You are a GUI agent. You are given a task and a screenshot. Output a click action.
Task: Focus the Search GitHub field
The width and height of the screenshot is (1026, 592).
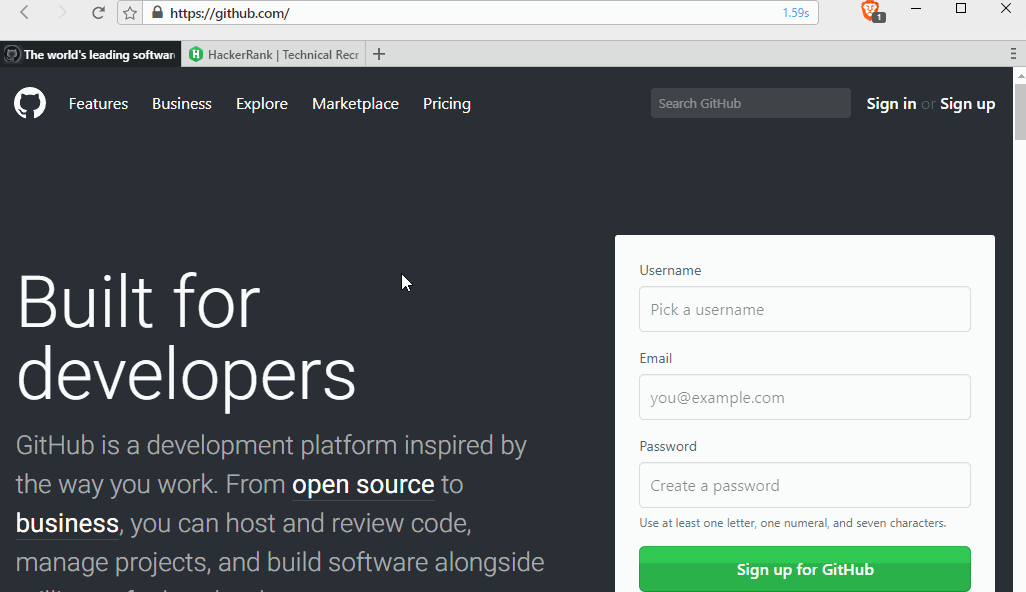(751, 103)
